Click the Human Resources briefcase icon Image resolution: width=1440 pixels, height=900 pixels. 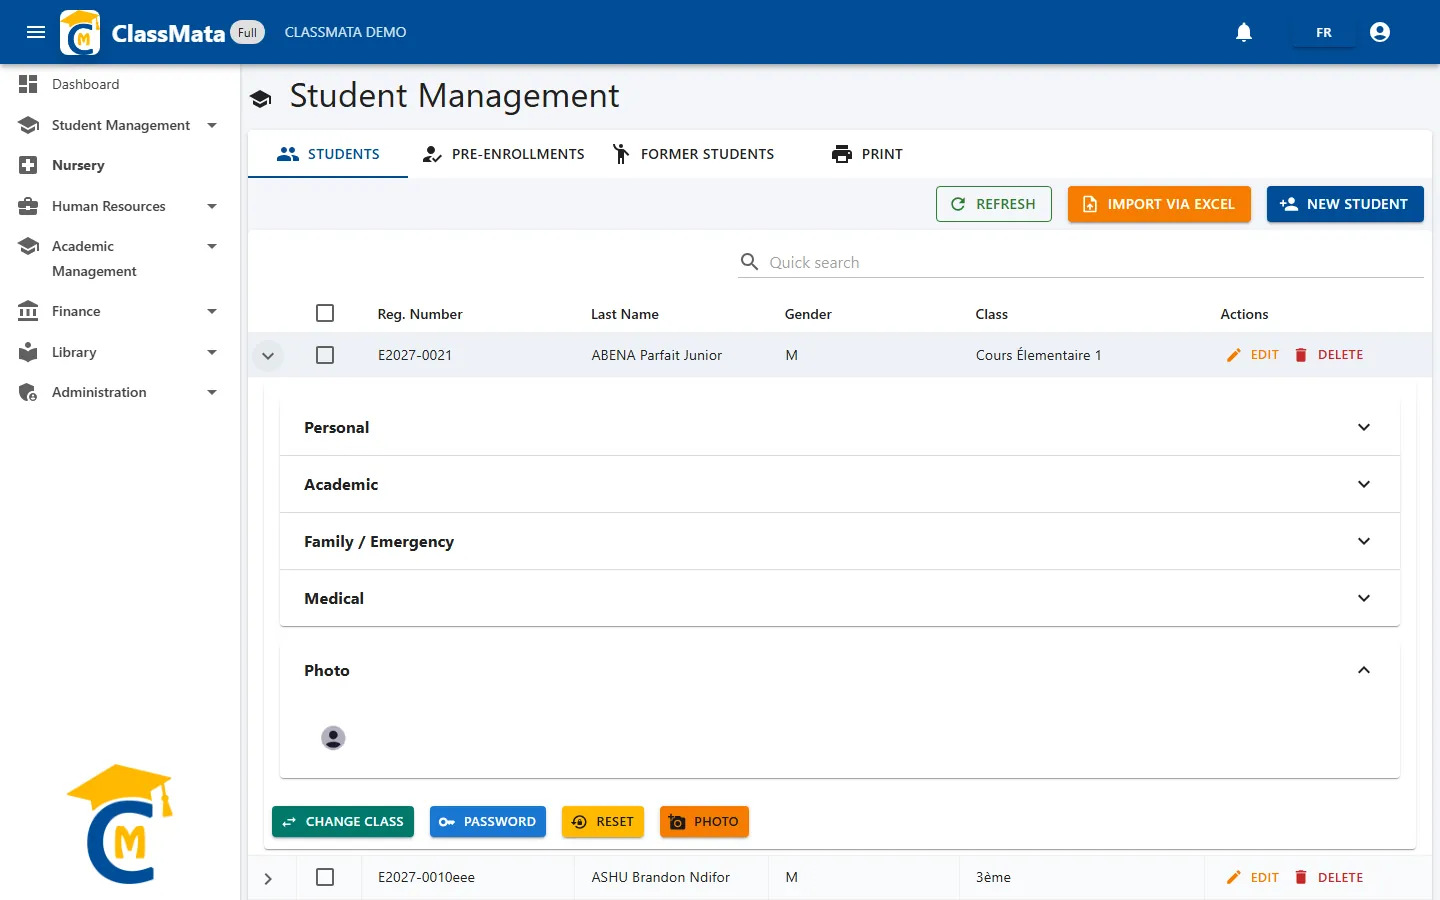[28, 206]
